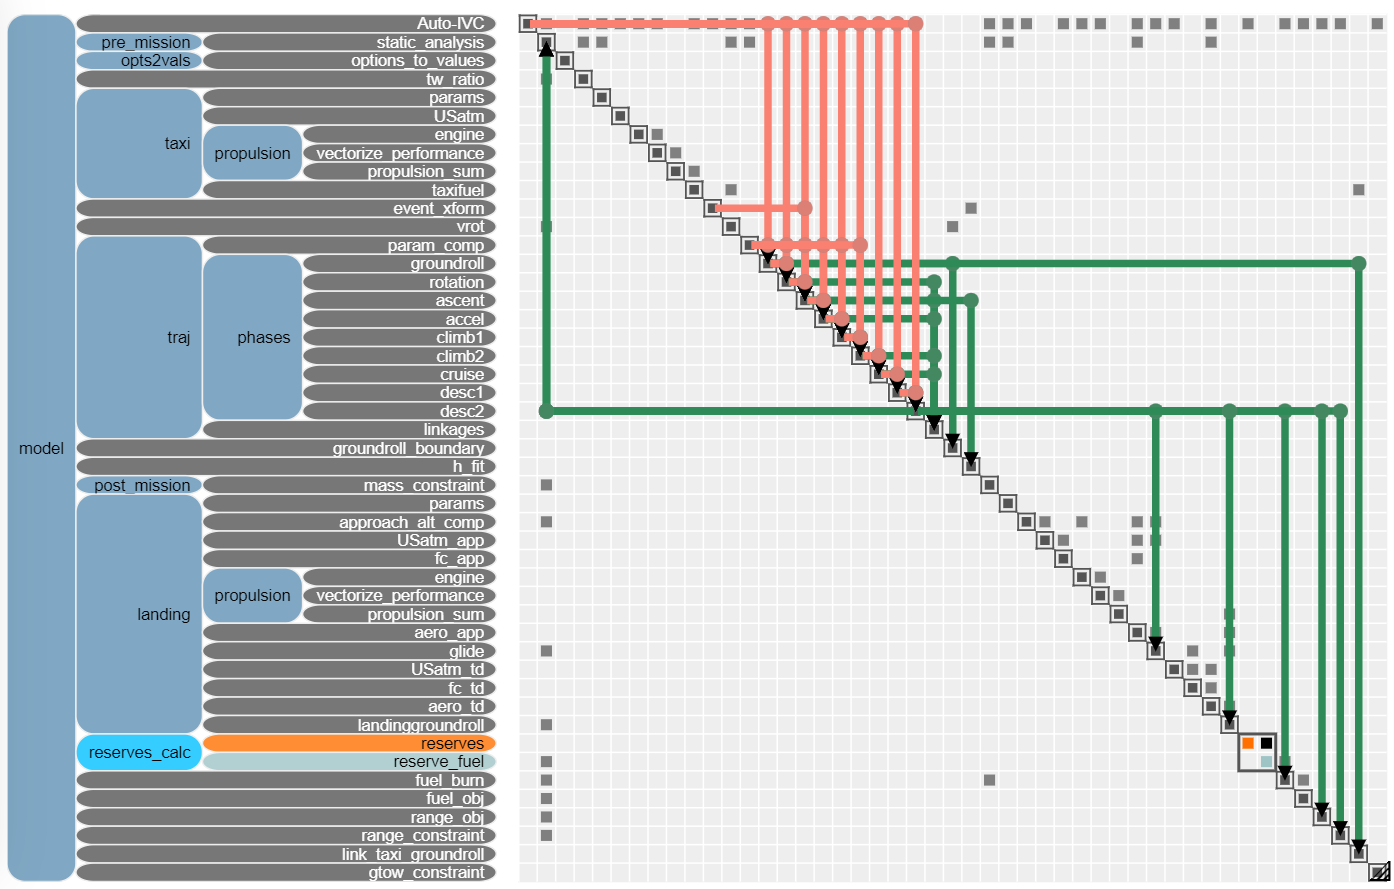The width and height of the screenshot is (1394, 889).
Task: Select the ascent phase
Action: point(399,300)
